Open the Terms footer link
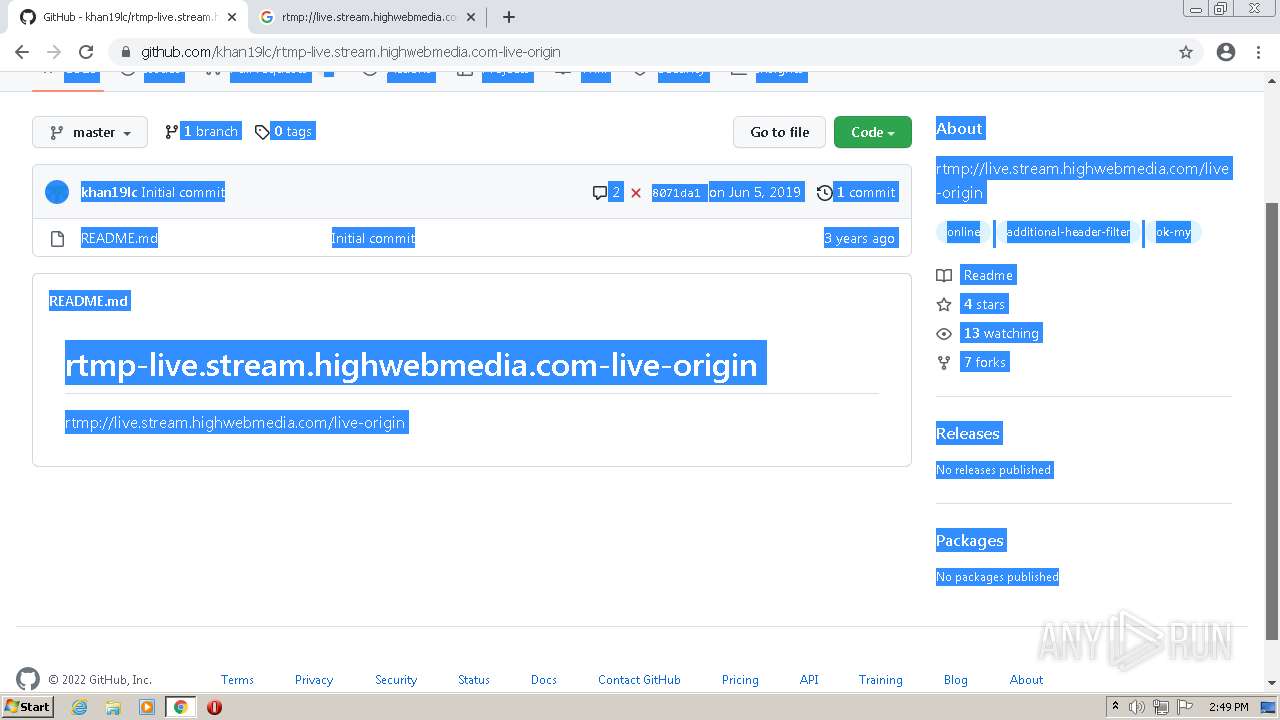This screenshot has height=720, width=1280. 237,679
